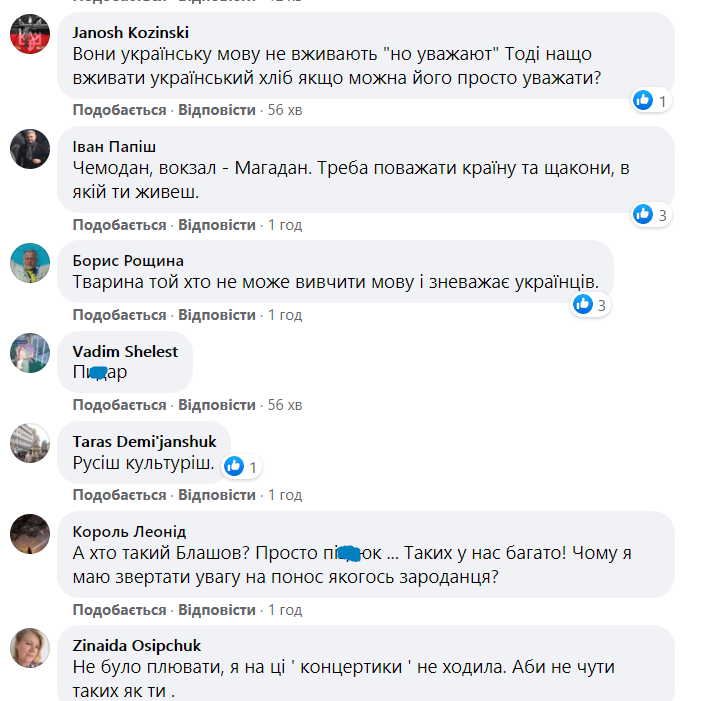Reply to Vadim Shelest's comment
Viewport: 701px width, 701px height.
pos(217,405)
